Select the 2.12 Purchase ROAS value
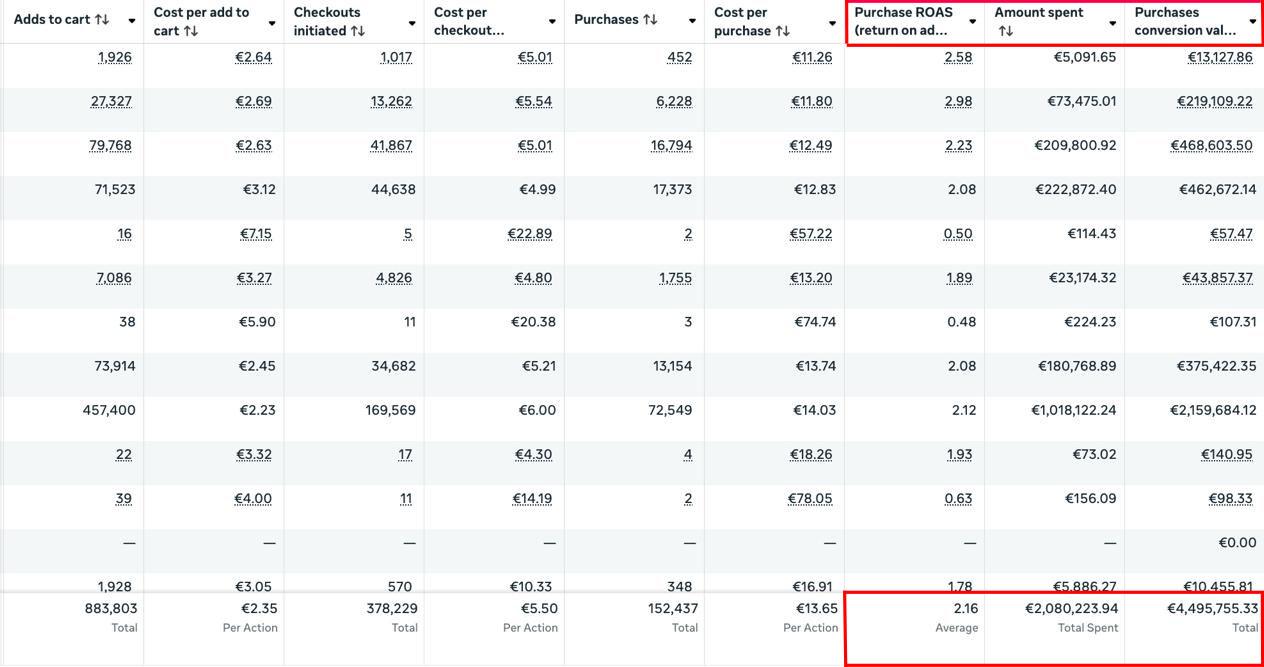 pyautogui.click(x=962, y=410)
